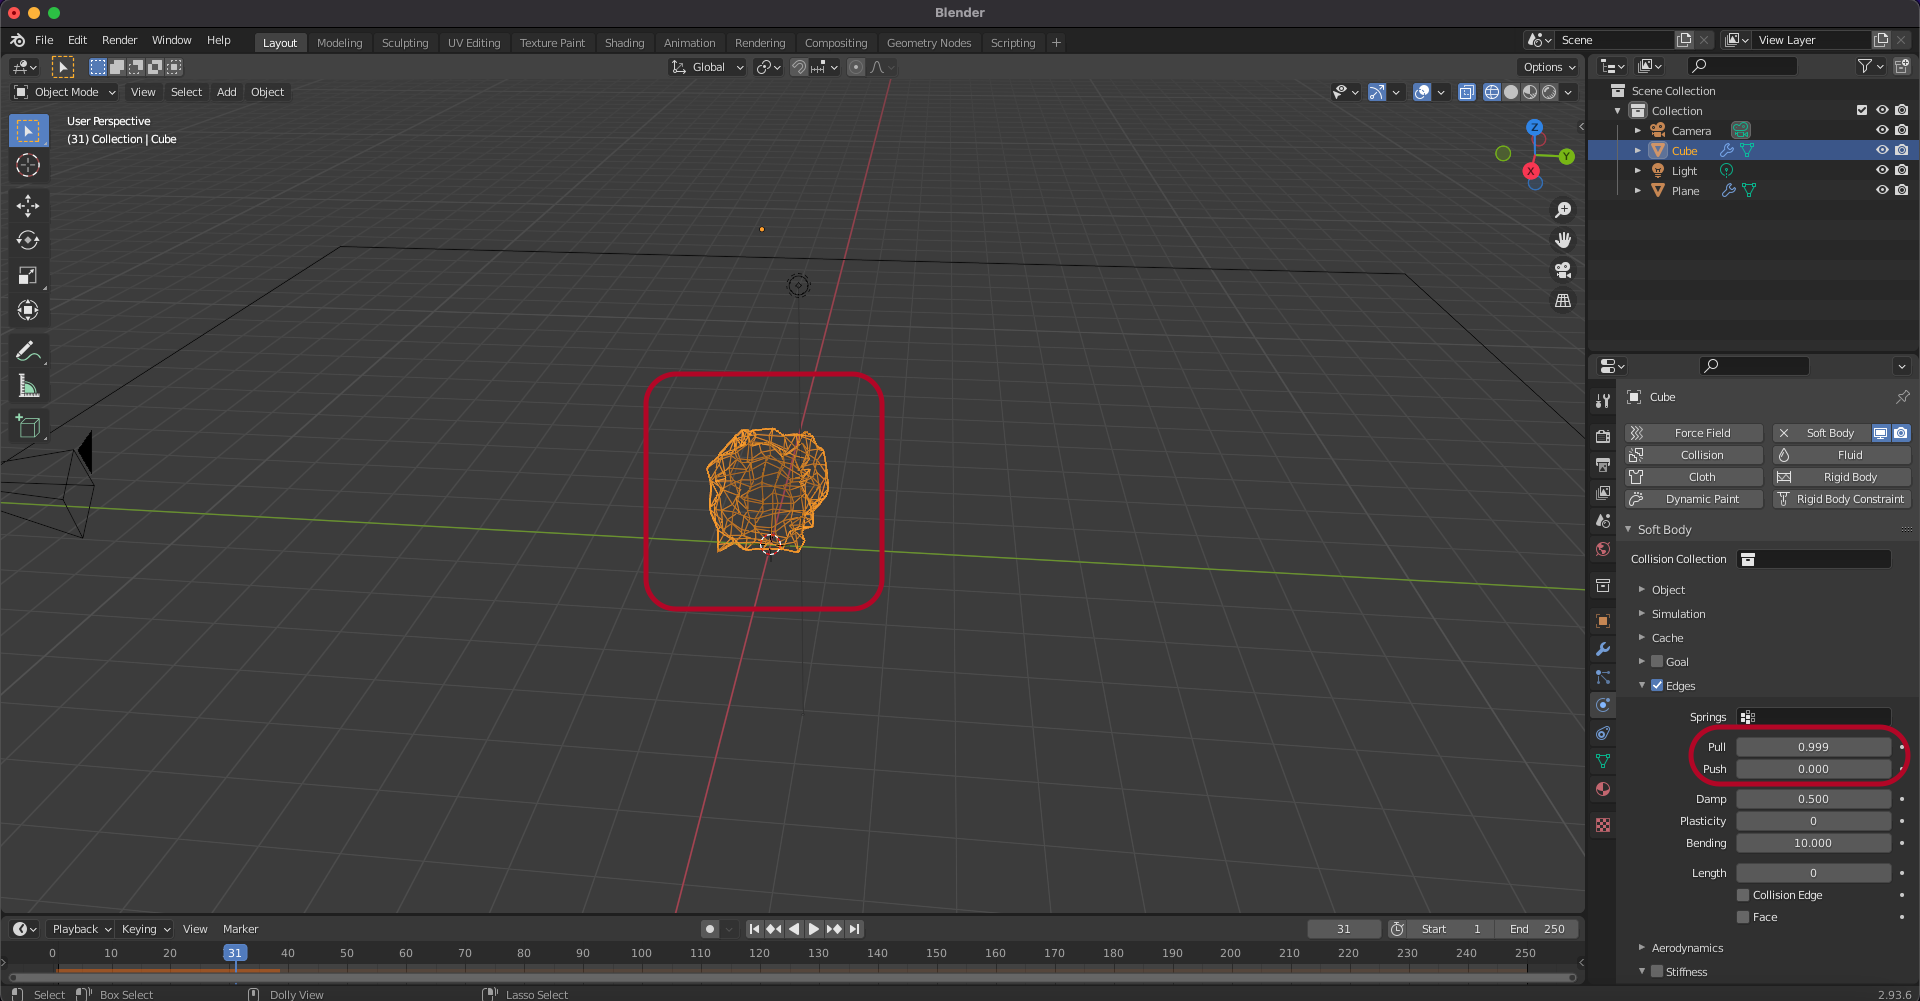Screen dimensions: 1920x1001
Task: Expand the Aerodynamics panel
Action: pyautogui.click(x=1687, y=948)
